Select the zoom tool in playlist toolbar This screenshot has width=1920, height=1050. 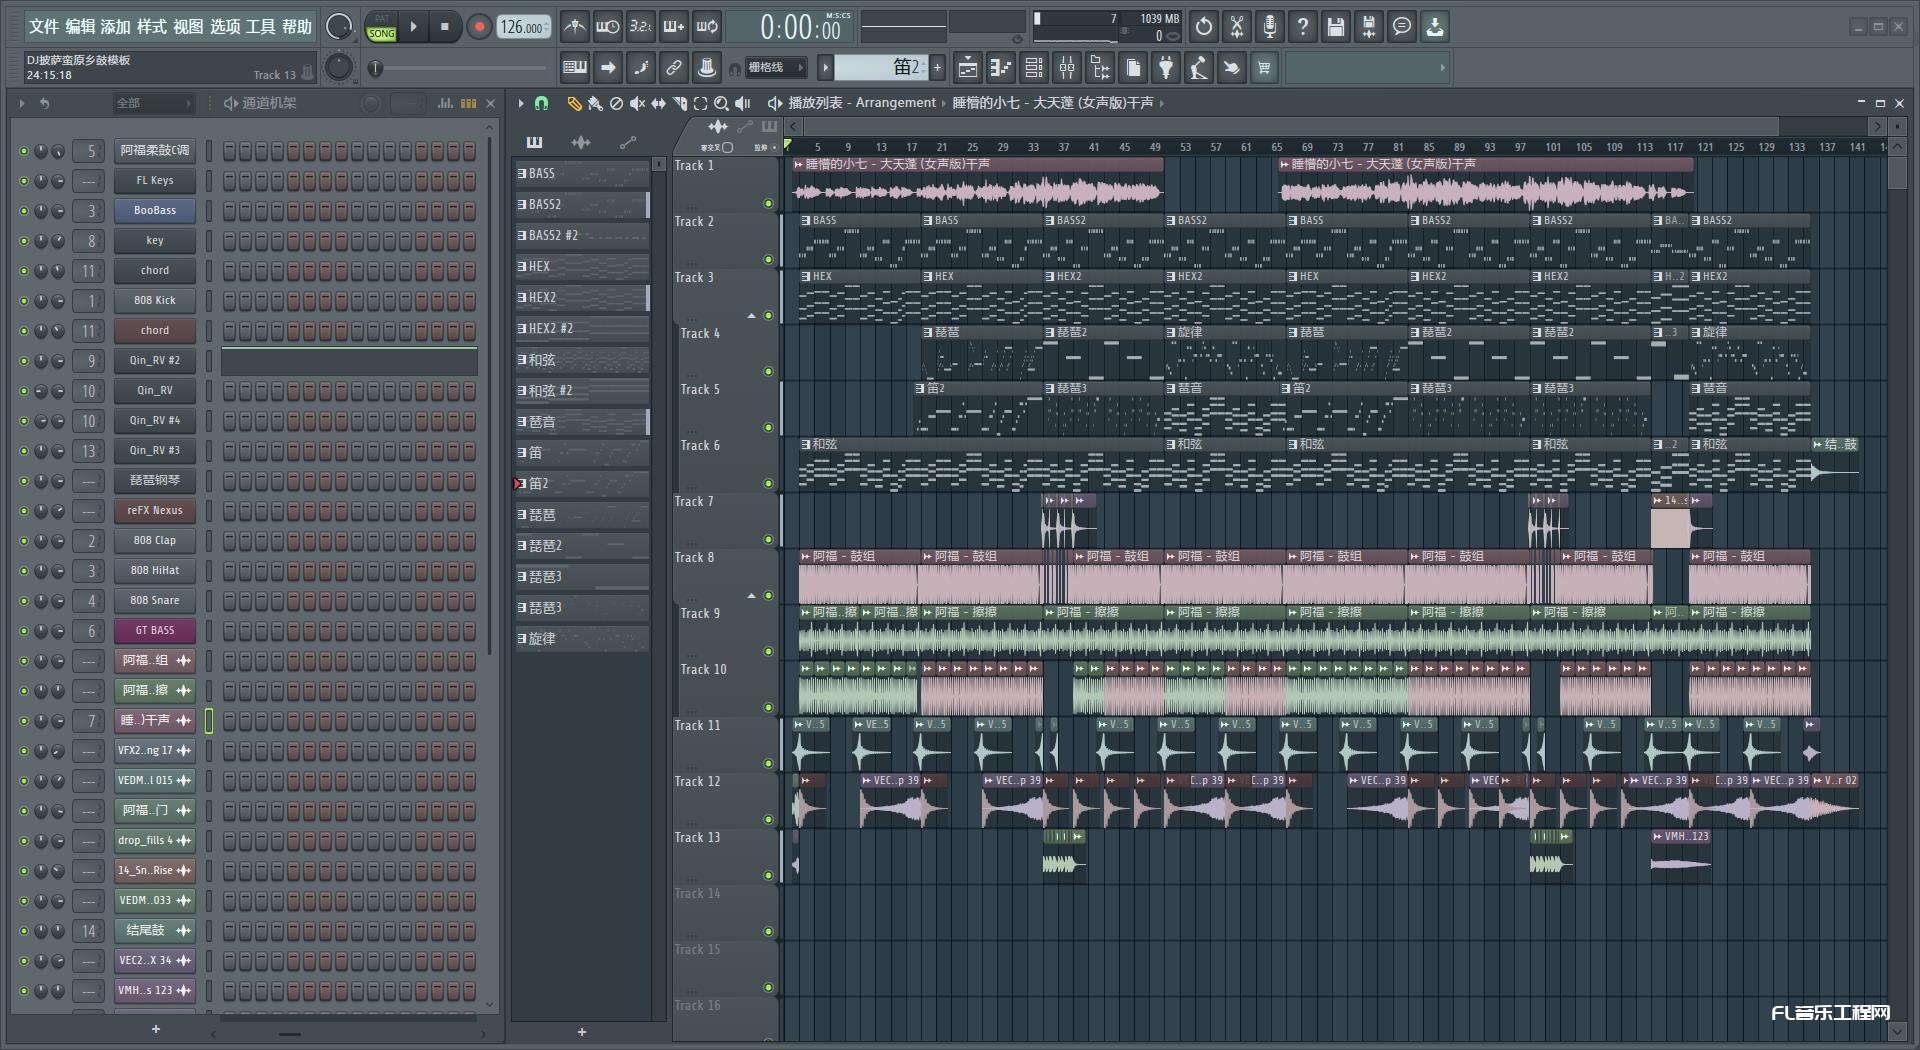pyautogui.click(x=721, y=103)
